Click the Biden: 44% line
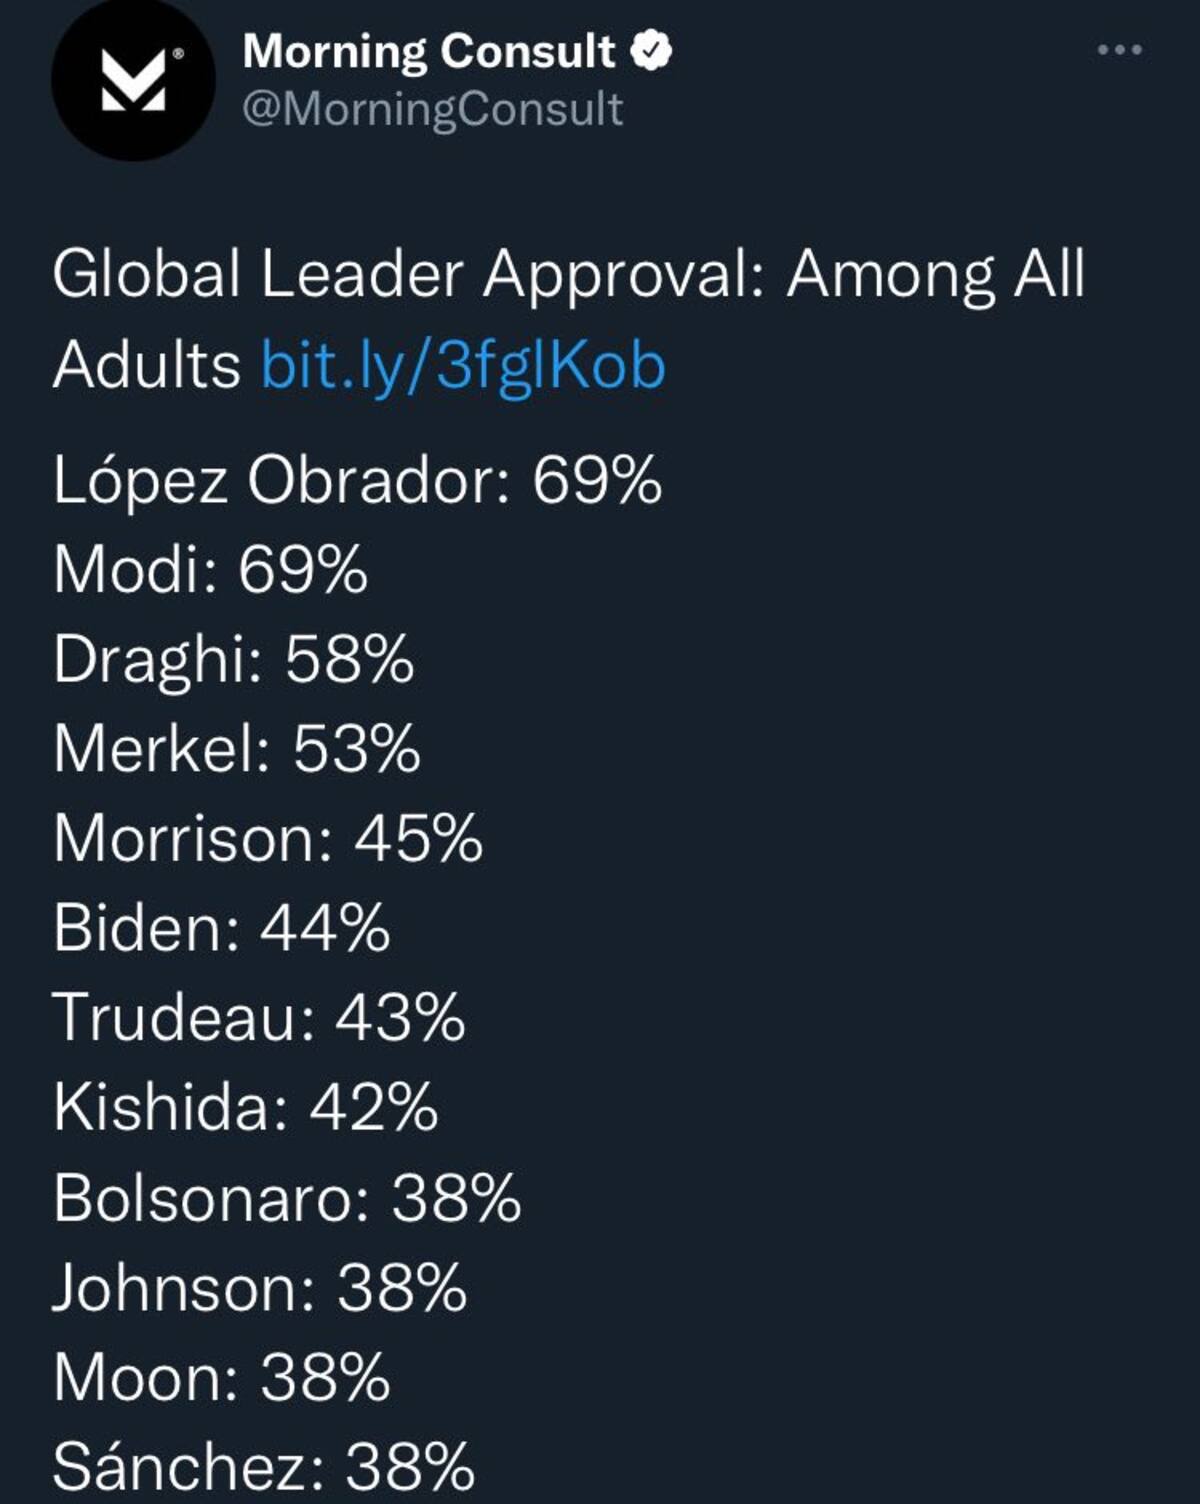Viewport: 1200px width, 1504px height. [x=221, y=928]
